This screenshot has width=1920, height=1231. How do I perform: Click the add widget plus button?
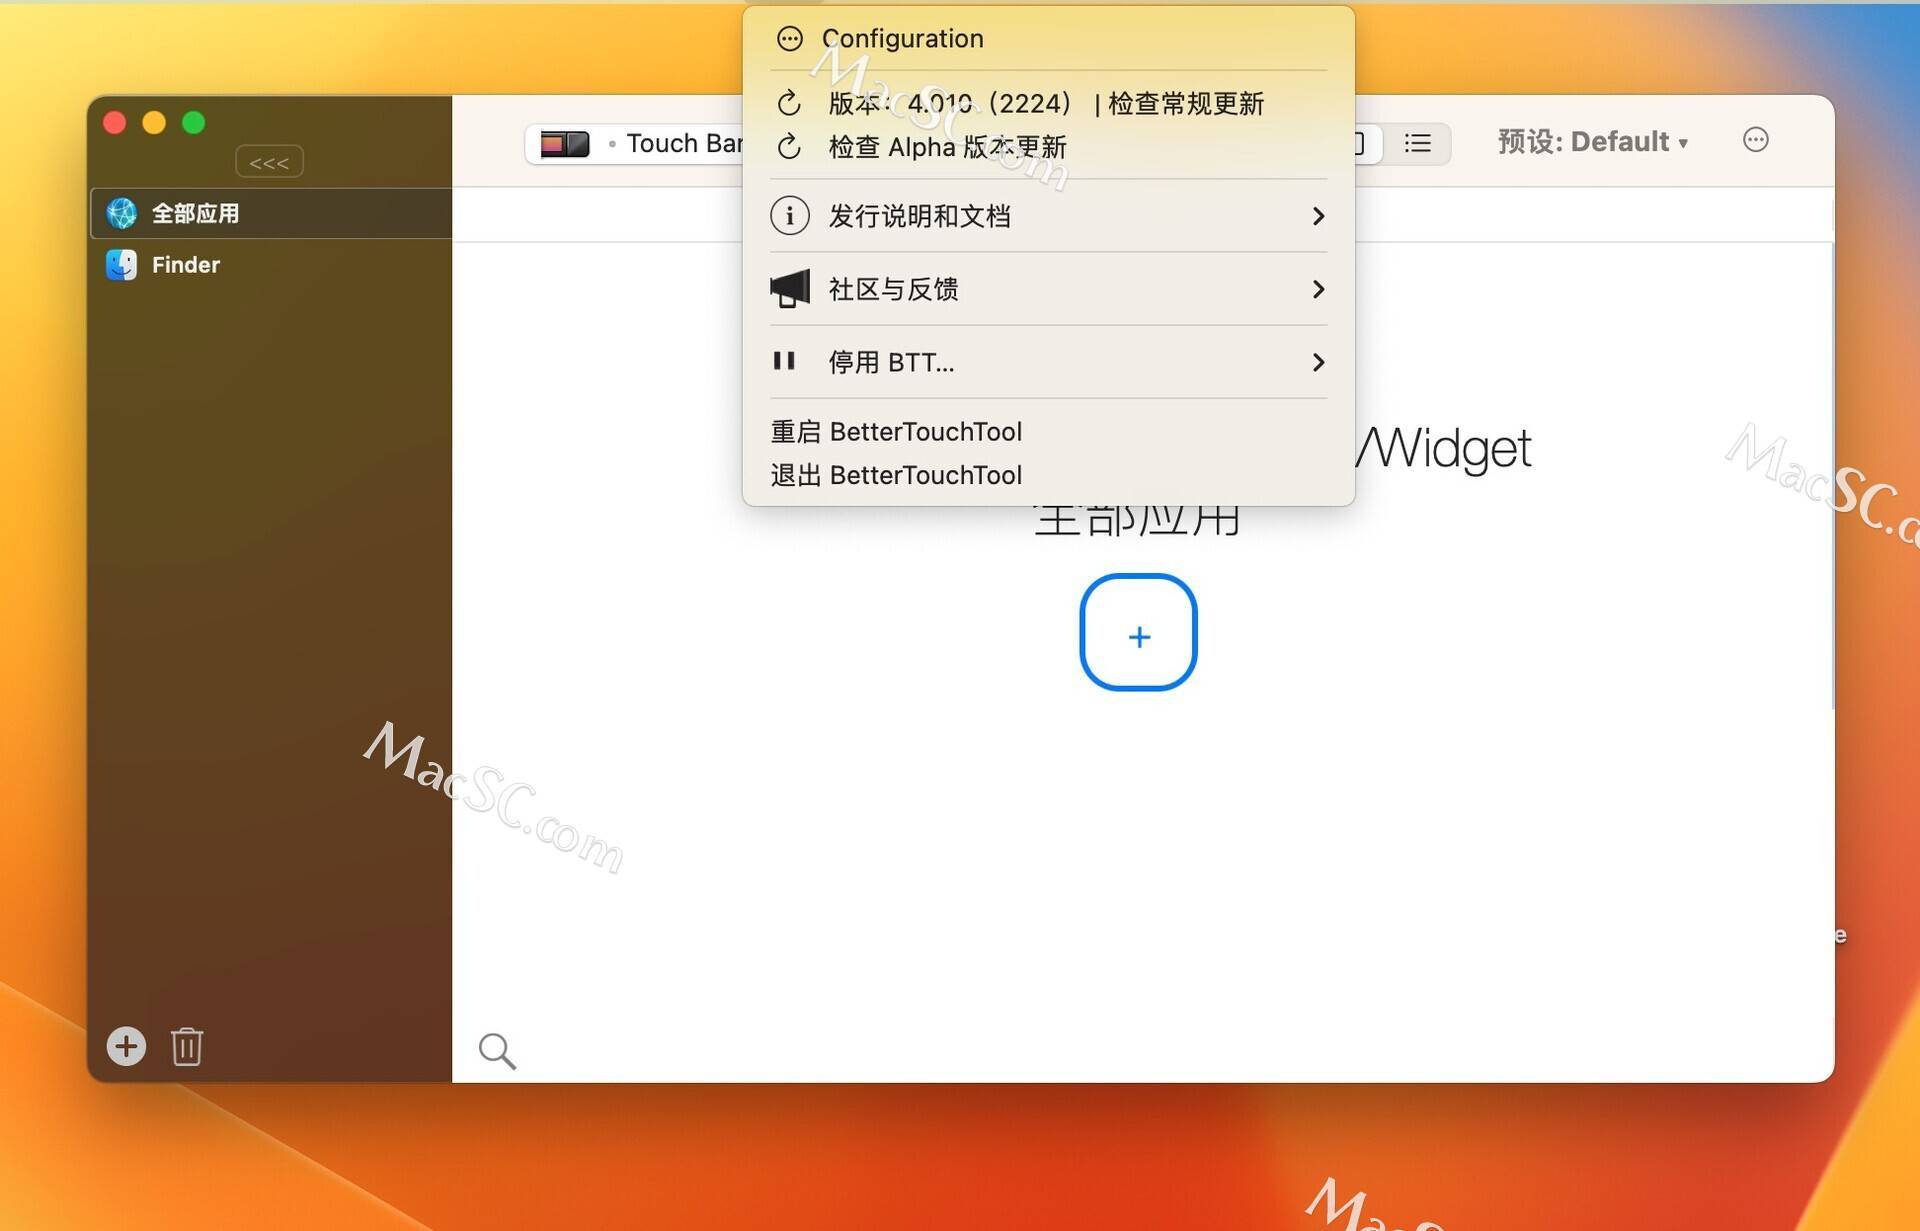tap(1141, 634)
